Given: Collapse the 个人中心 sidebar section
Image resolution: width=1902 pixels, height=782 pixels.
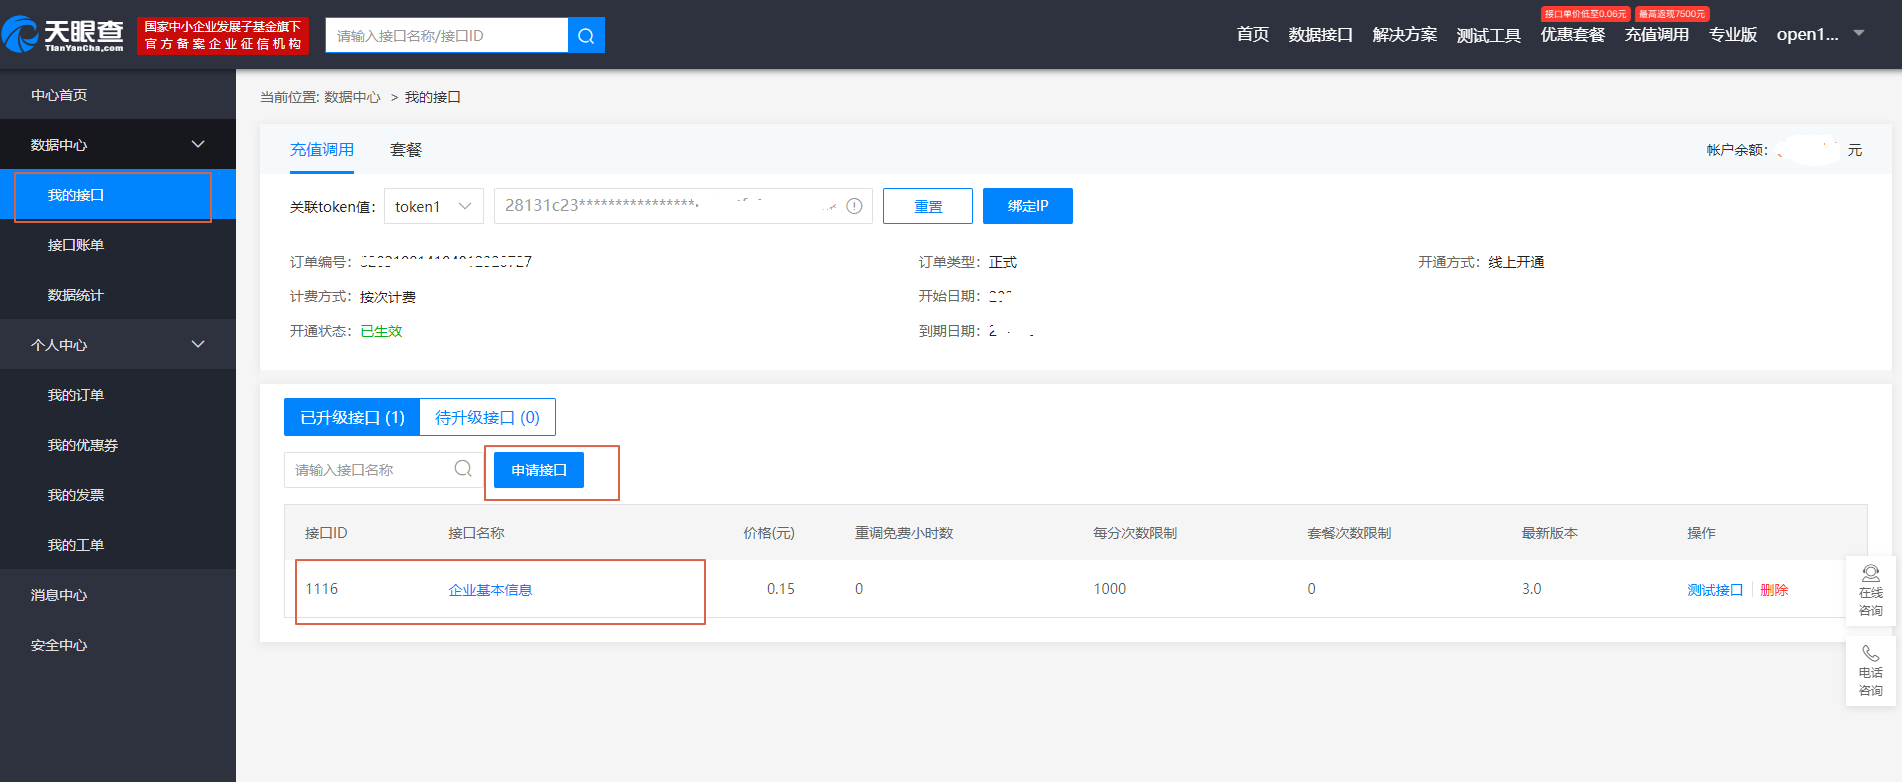Looking at the screenshot, I should 198,345.
